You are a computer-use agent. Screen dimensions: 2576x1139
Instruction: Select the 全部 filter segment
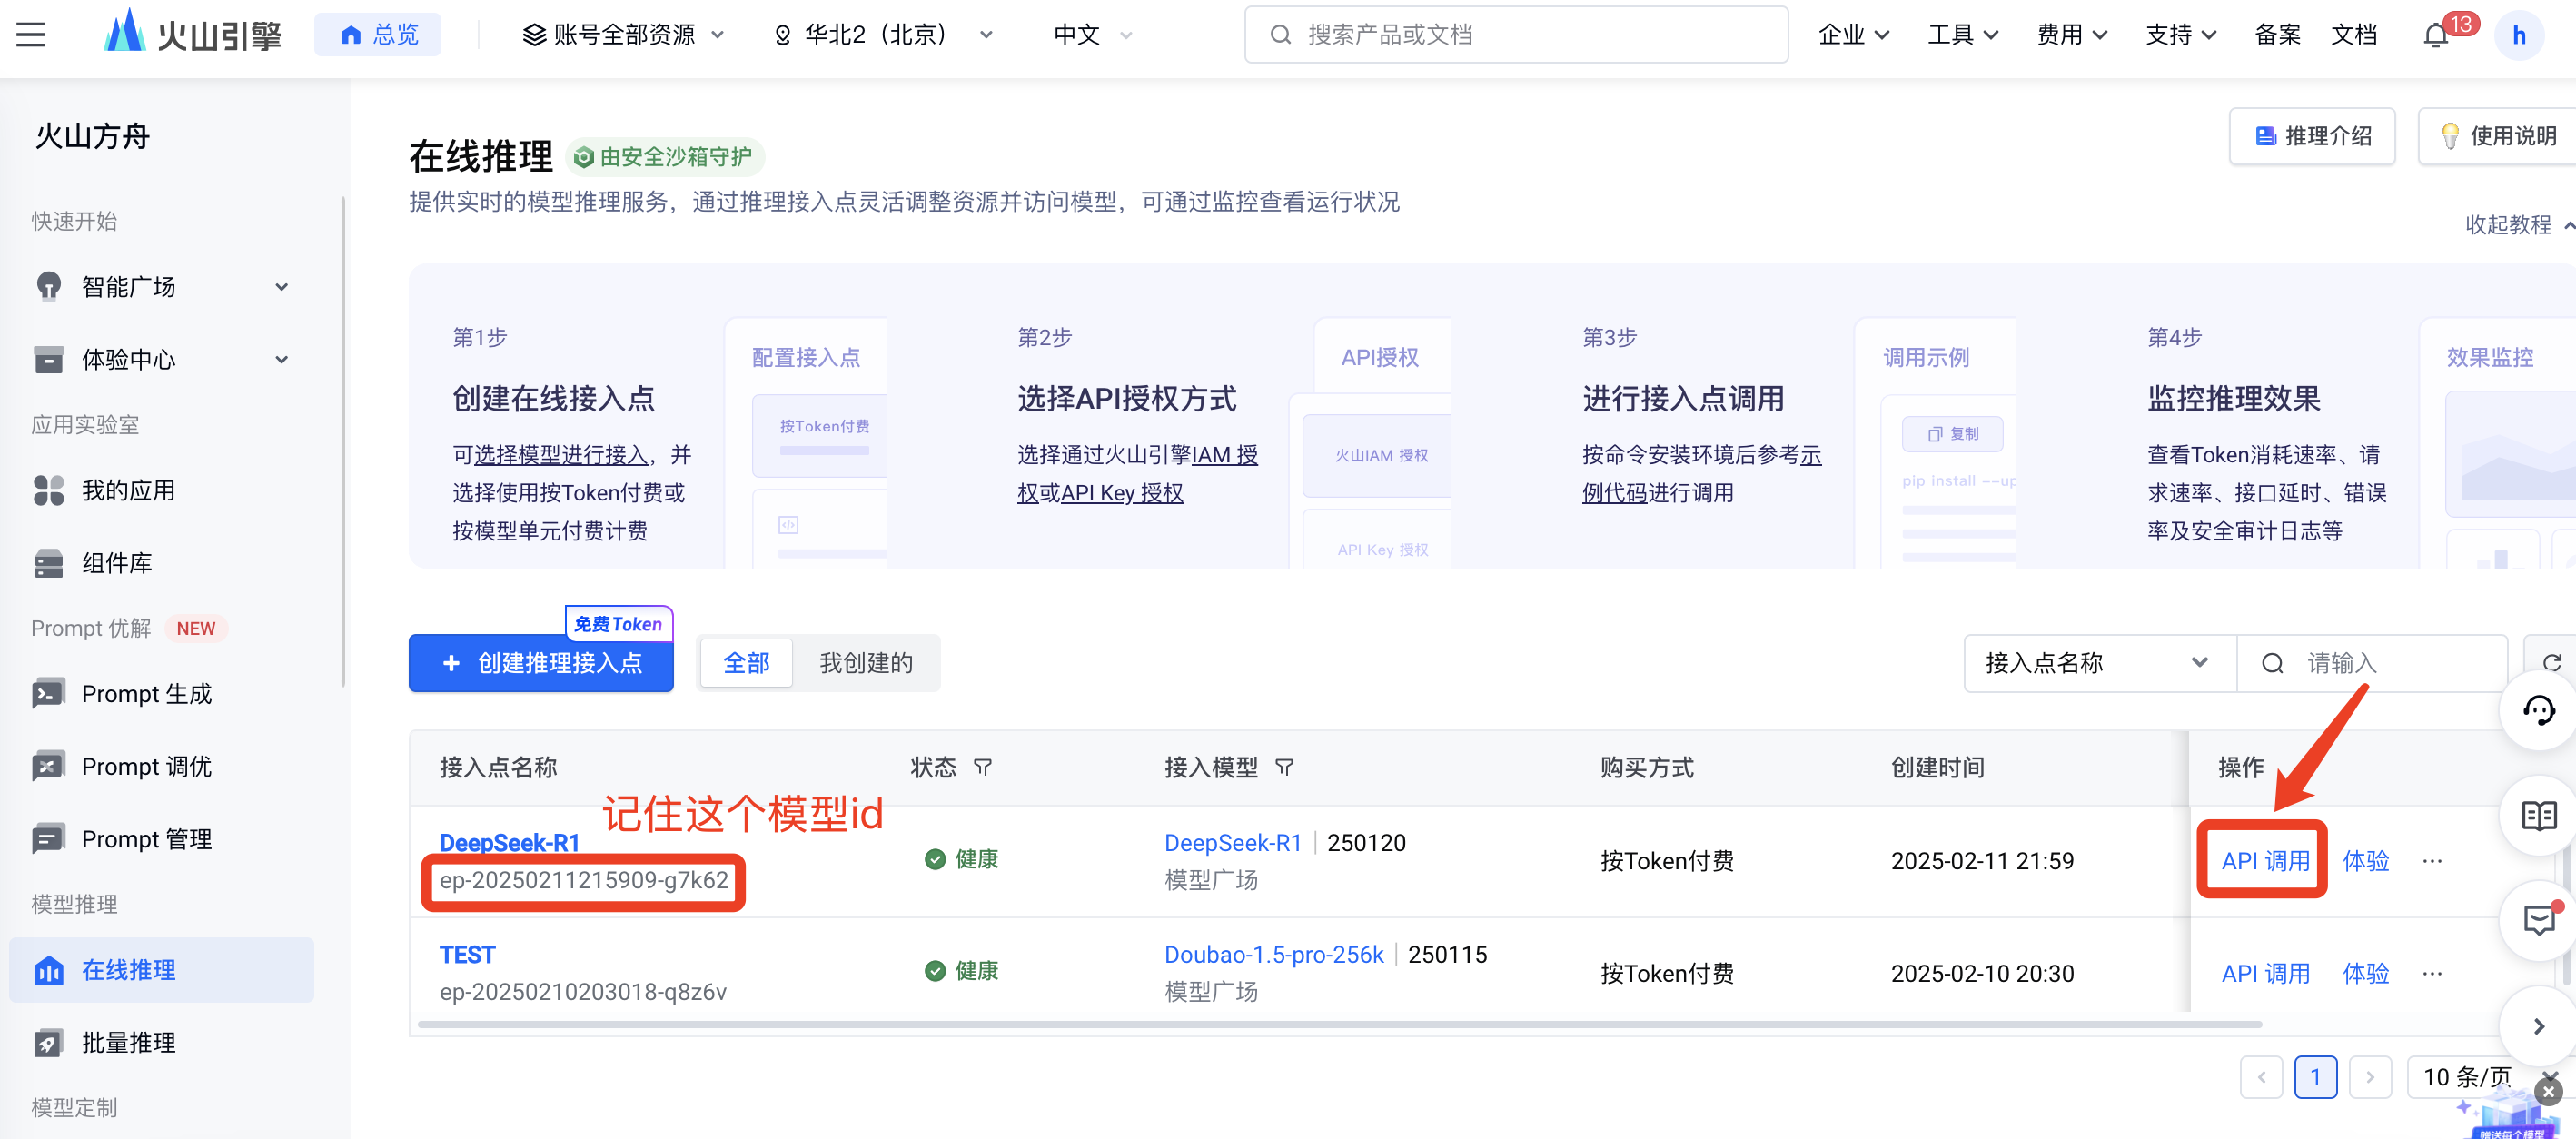click(x=746, y=663)
